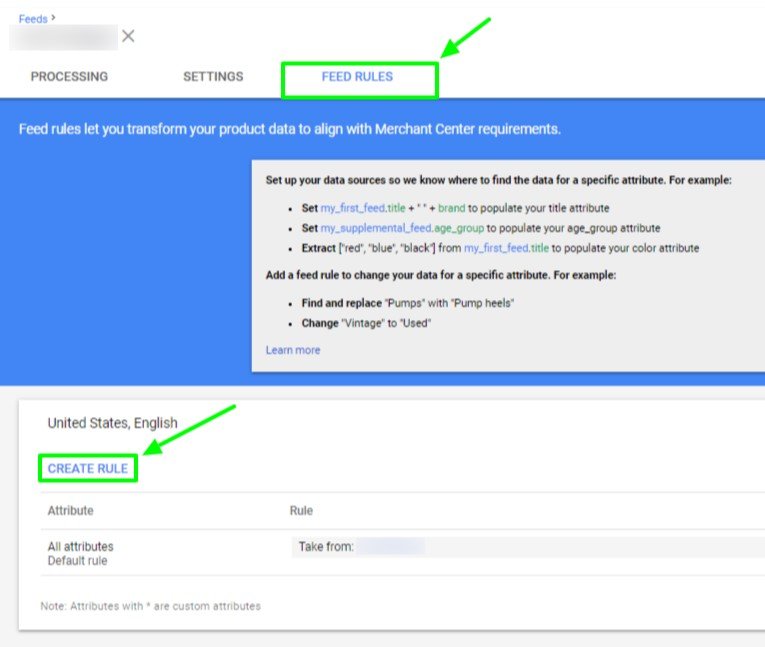Switch to the Processing tab

69,77
